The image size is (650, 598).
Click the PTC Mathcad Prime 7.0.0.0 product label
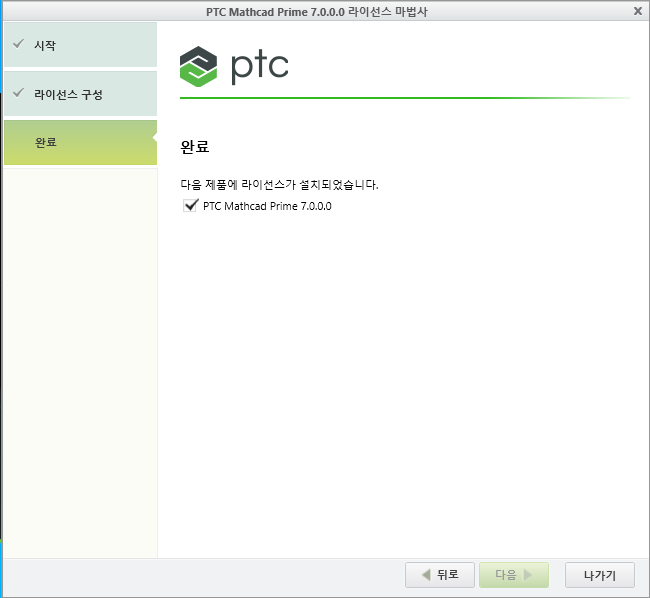[267, 206]
